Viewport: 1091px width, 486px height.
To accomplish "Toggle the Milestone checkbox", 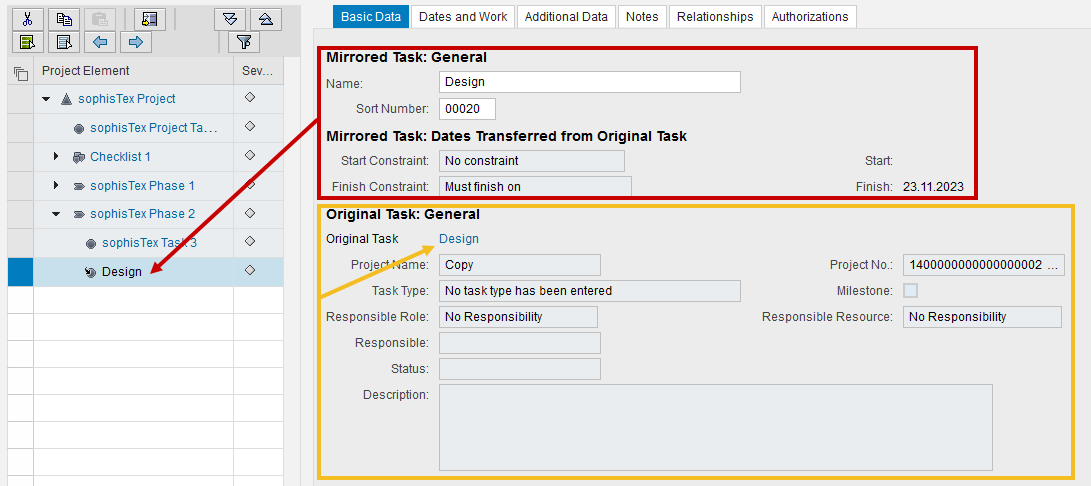I will click(910, 291).
